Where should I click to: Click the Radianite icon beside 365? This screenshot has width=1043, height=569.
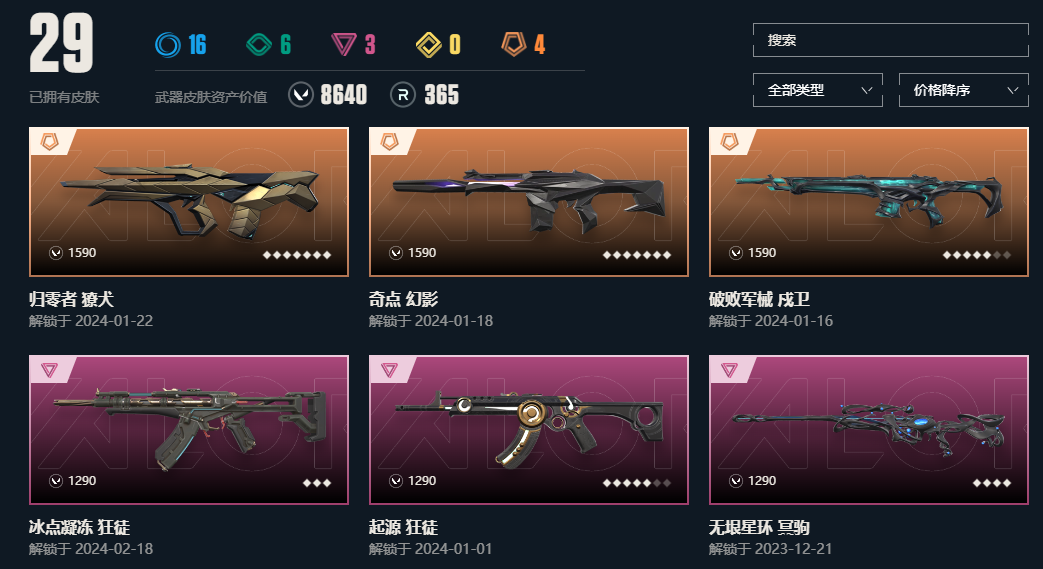[x=402, y=95]
